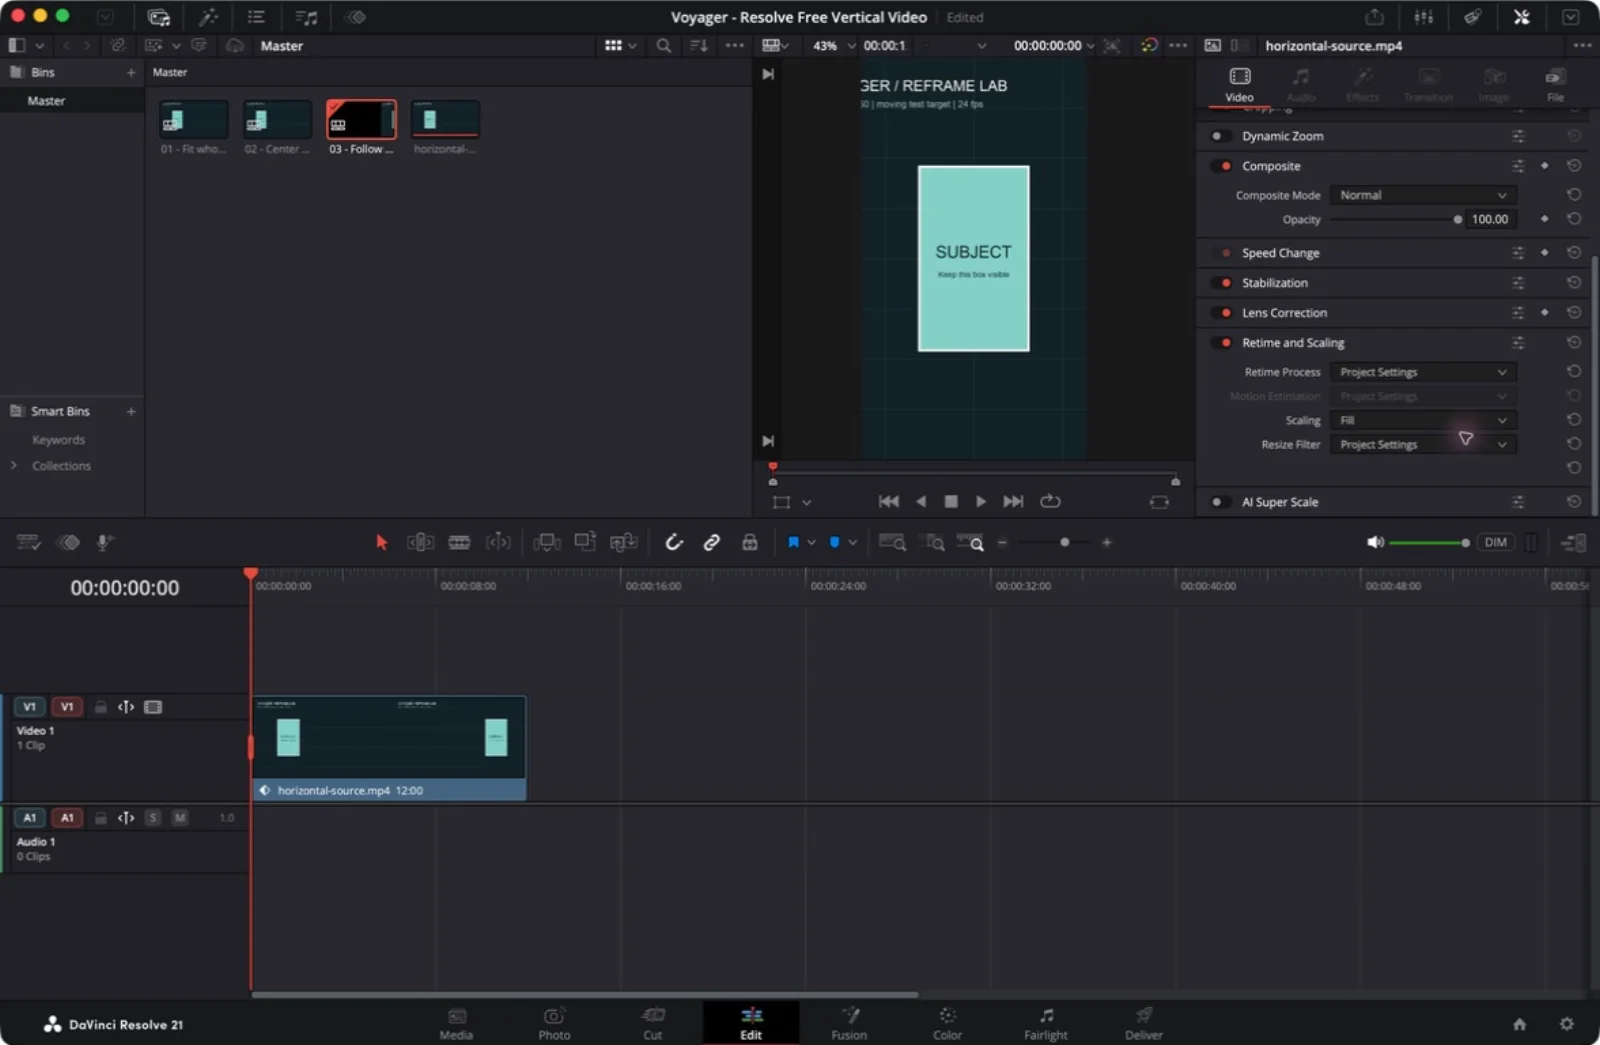Switch to the Video inspector tab

1239,85
